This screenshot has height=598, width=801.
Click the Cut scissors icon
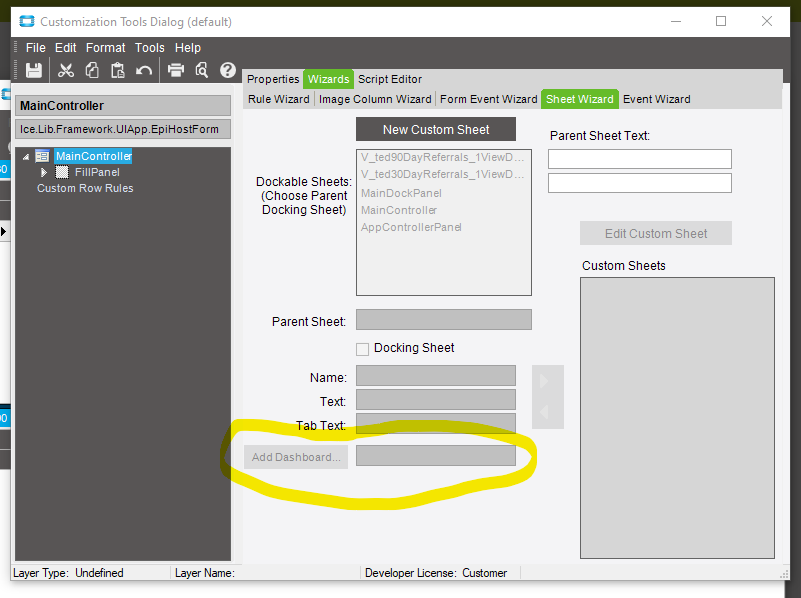(66, 70)
